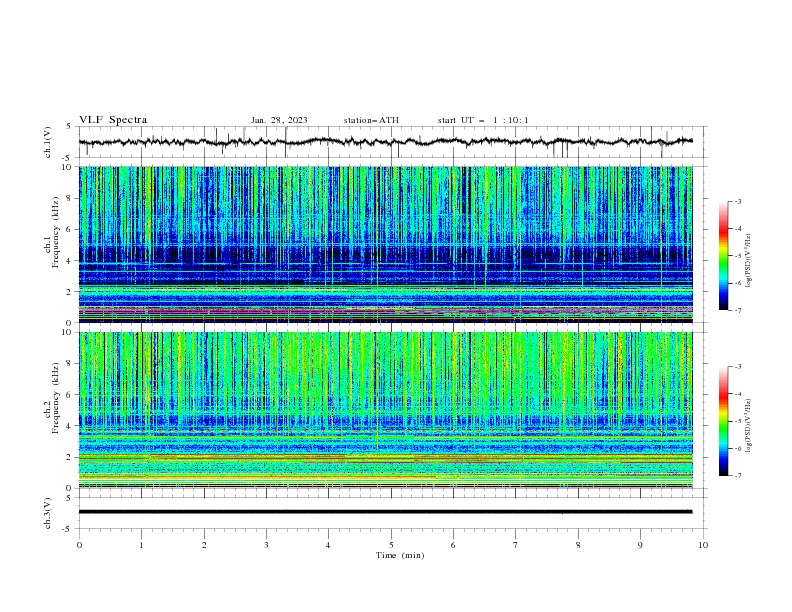Click the "-7" label on ch.1 colorbar
This screenshot has height=612, width=792.
[738, 310]
